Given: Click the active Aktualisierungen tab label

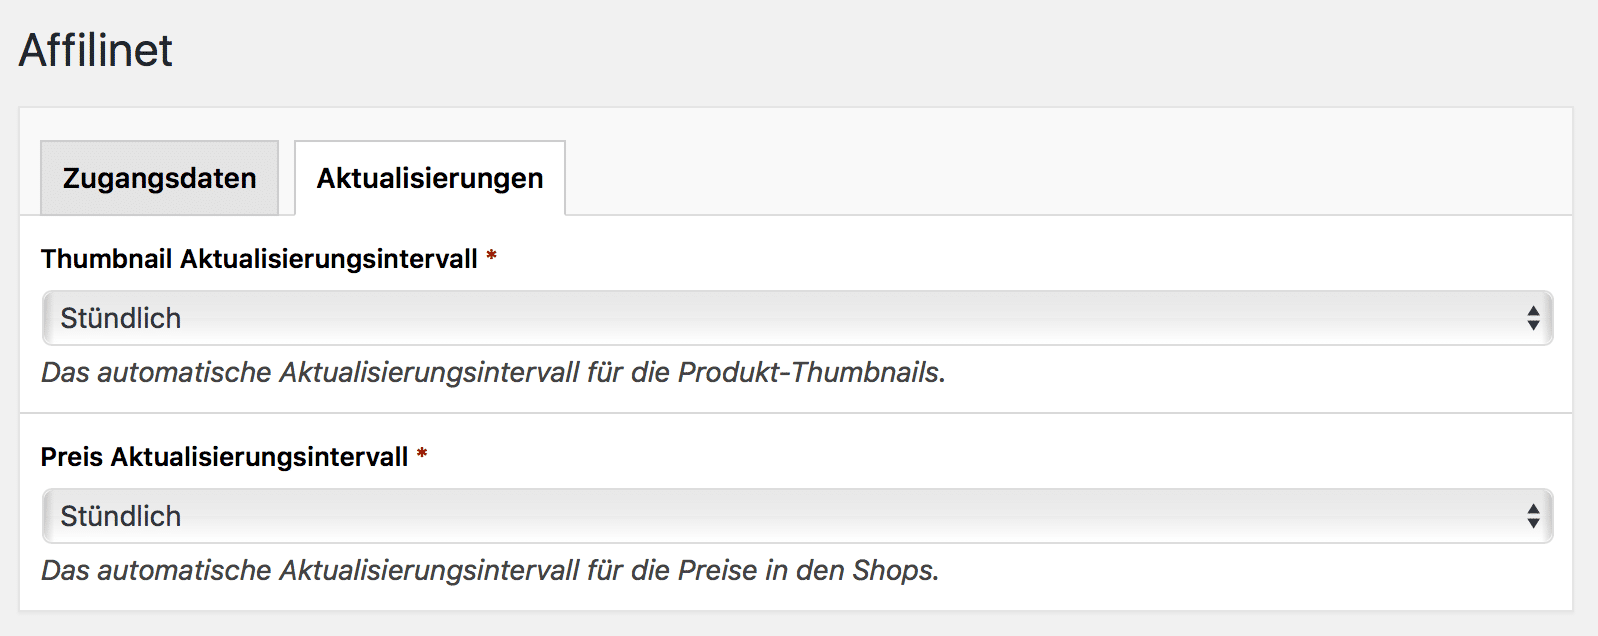Looking at the screenshot, I should coord(428,177).
